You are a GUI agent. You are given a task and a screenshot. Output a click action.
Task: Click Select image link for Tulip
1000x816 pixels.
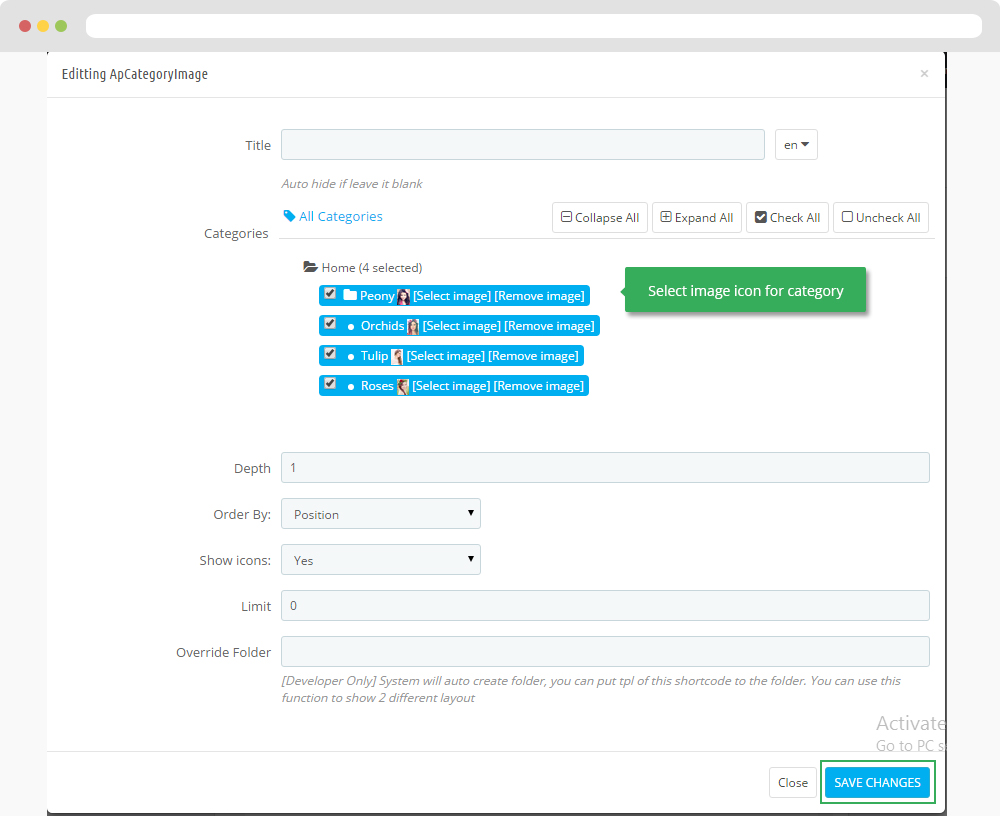(x=444, y=356)
